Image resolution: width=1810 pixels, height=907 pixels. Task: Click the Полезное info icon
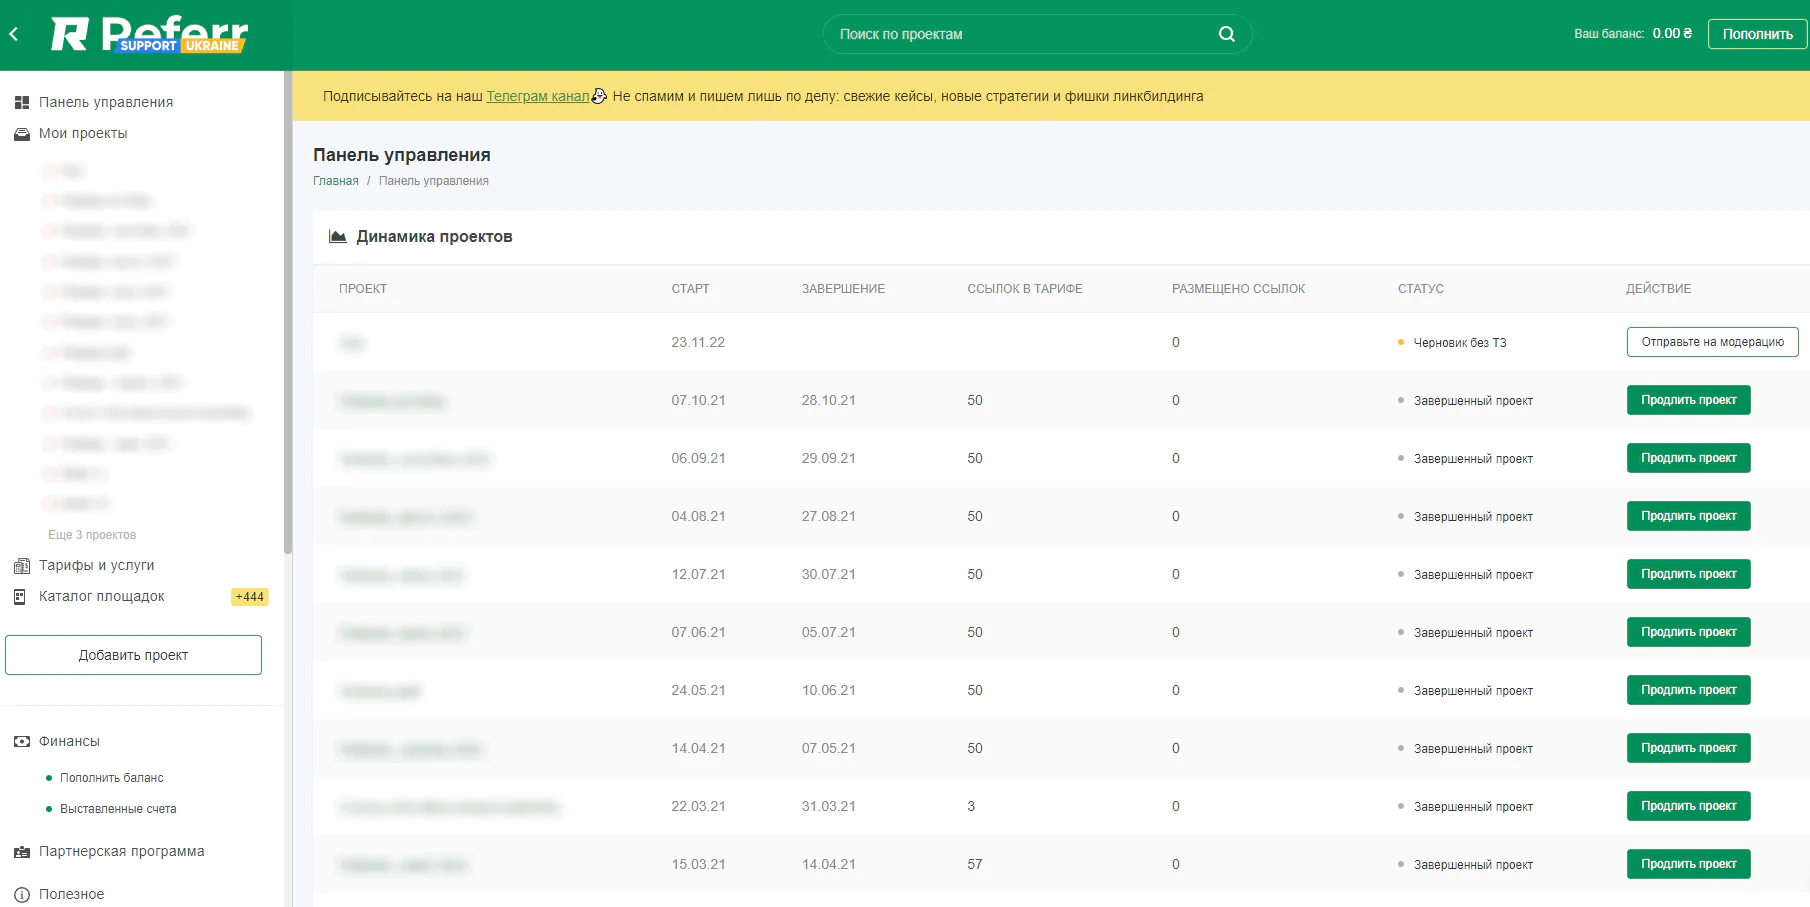click(21, 895)
